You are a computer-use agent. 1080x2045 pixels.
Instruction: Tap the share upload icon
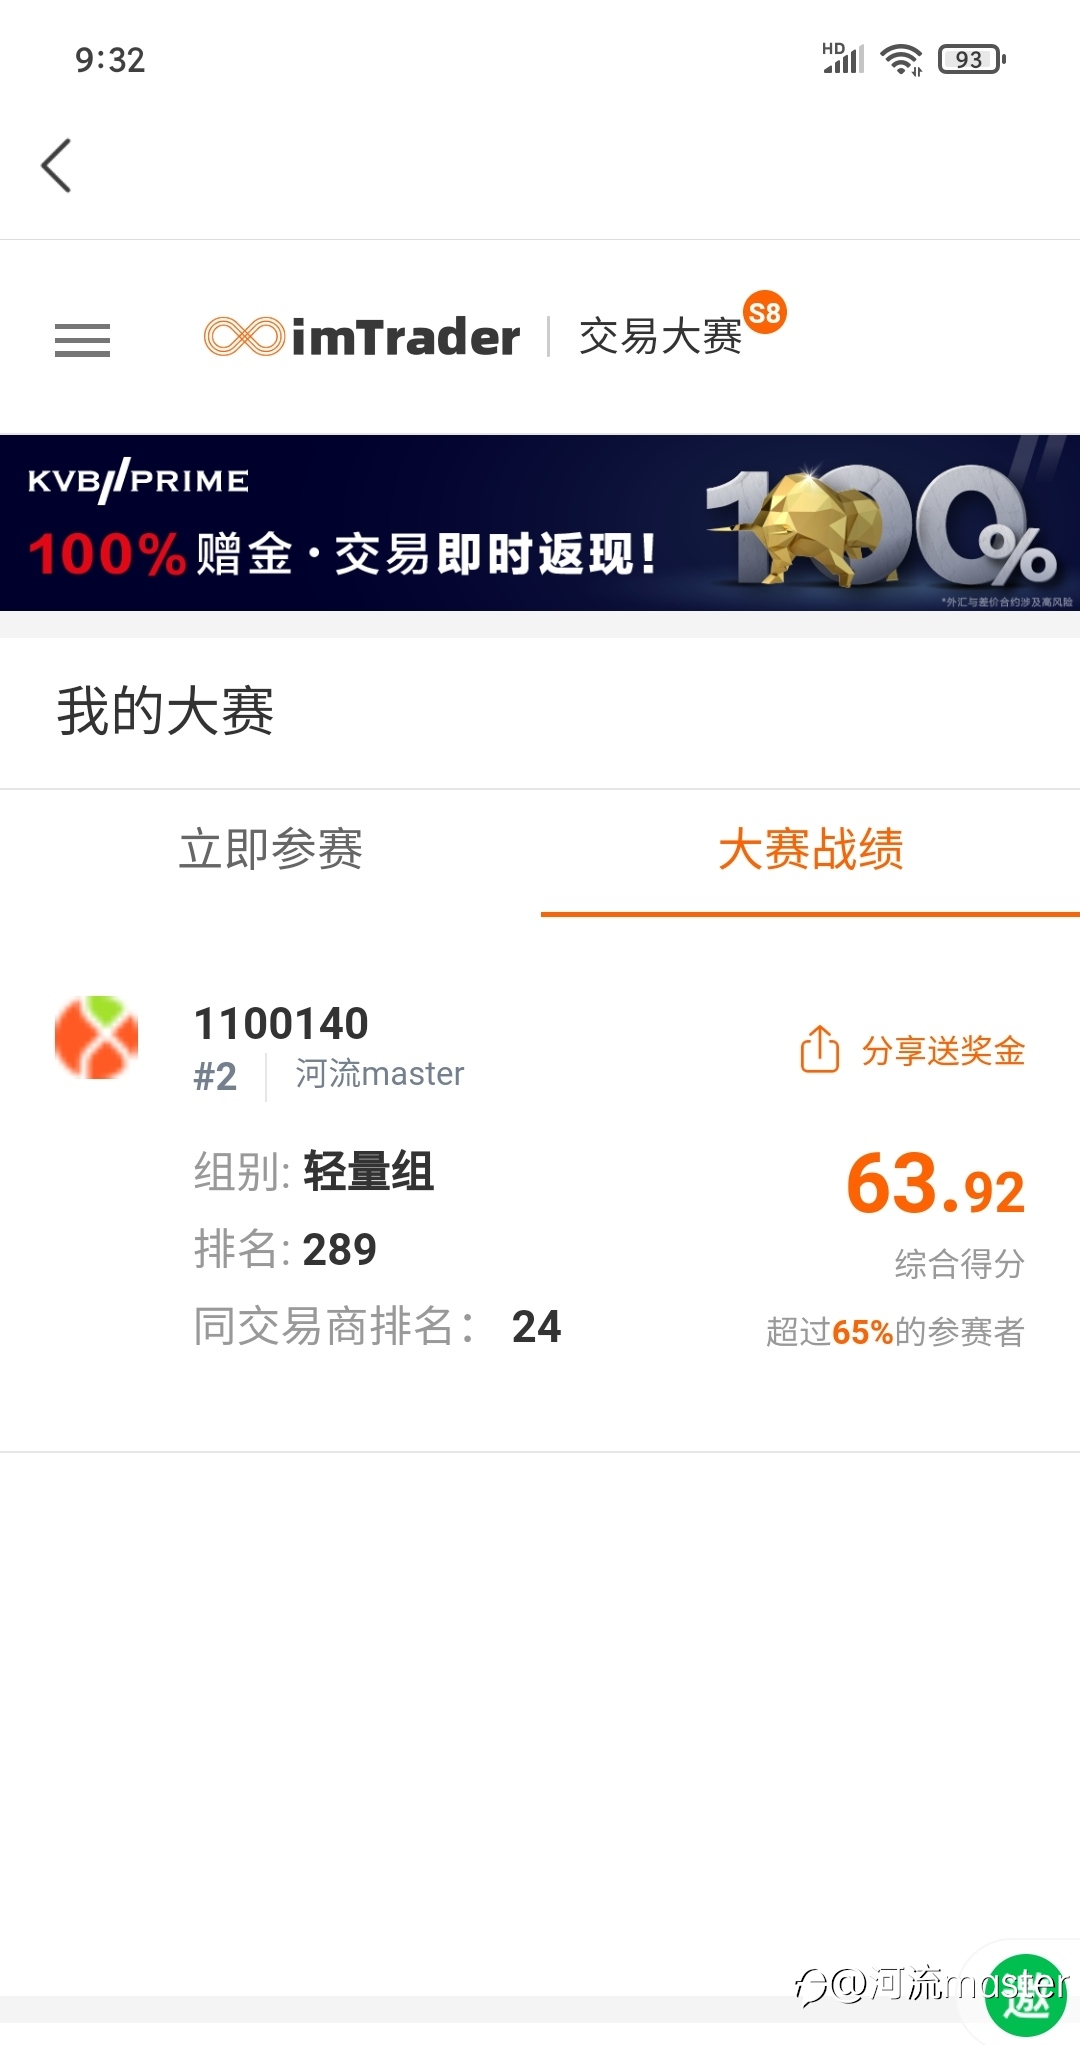pyautogui.click(x=819, y=1049)
